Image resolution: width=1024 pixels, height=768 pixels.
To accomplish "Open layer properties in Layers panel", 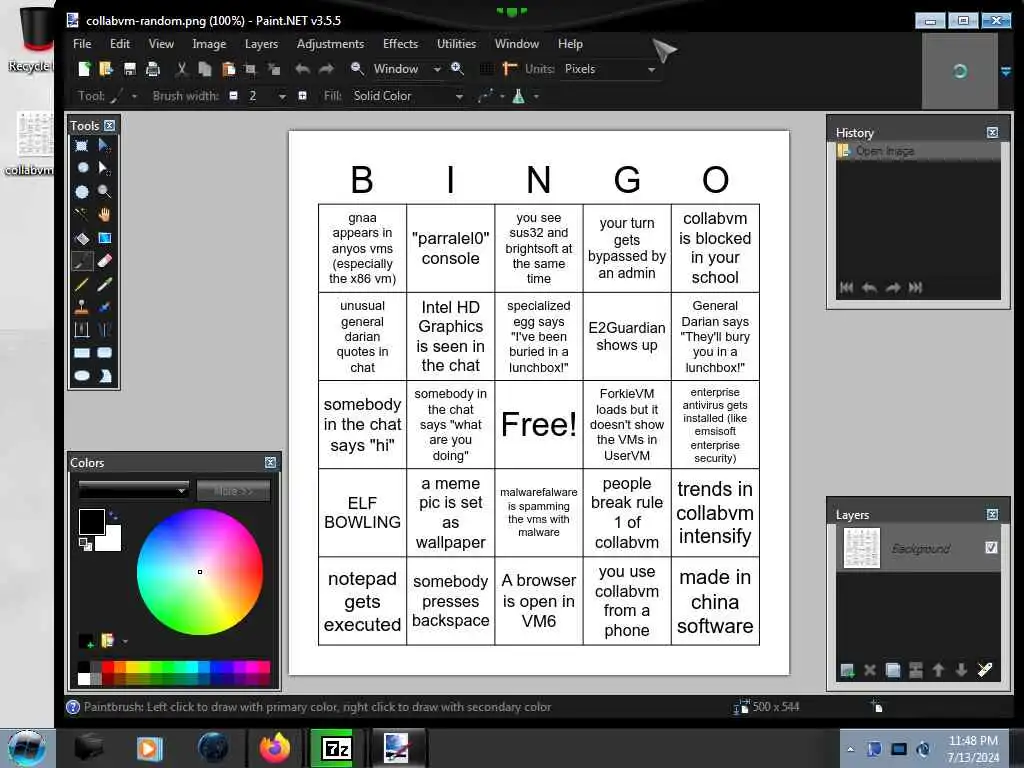I will click(984, 669).
